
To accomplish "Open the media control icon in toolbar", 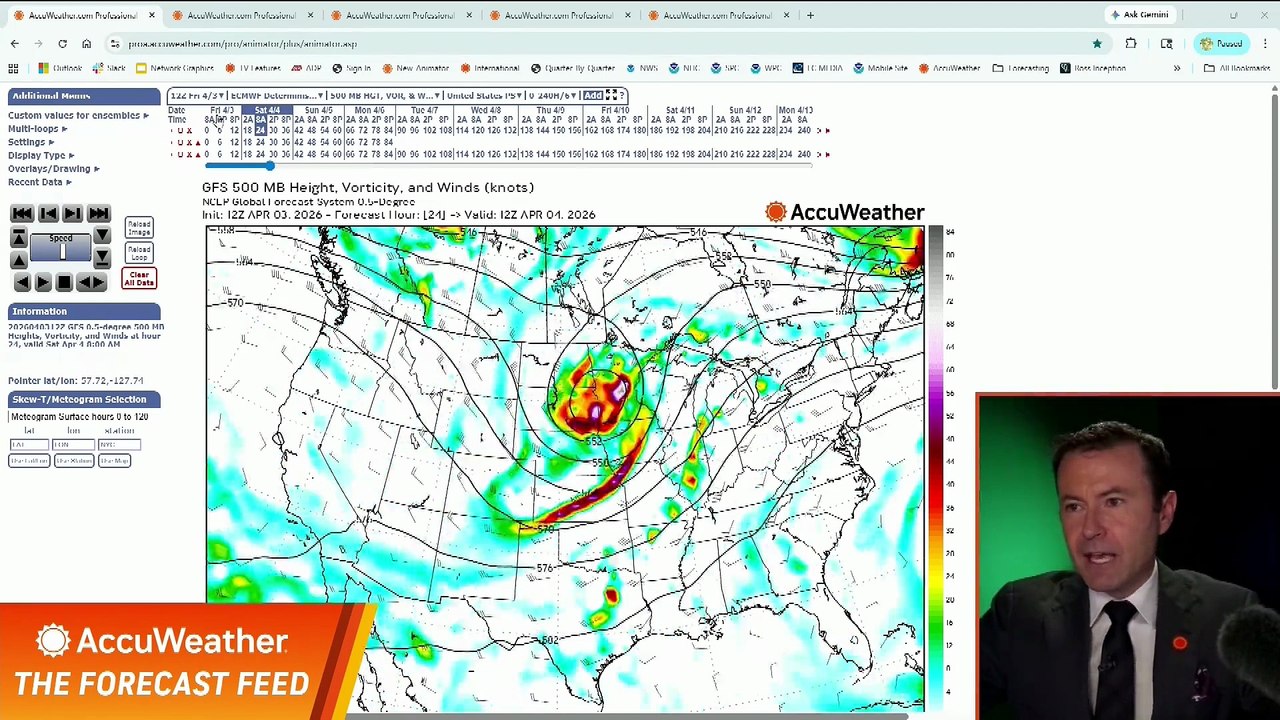I will click(1166, 43).
